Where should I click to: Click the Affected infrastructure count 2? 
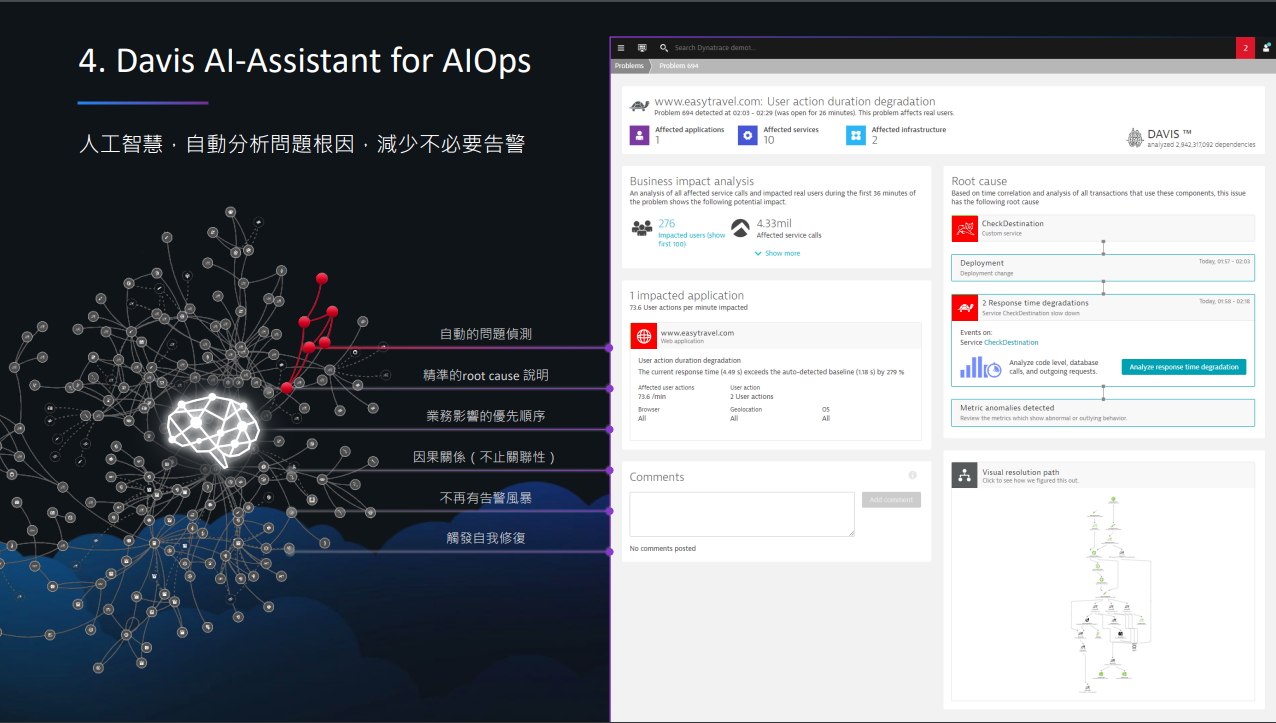pyautogui.click(x=875, y=141)
